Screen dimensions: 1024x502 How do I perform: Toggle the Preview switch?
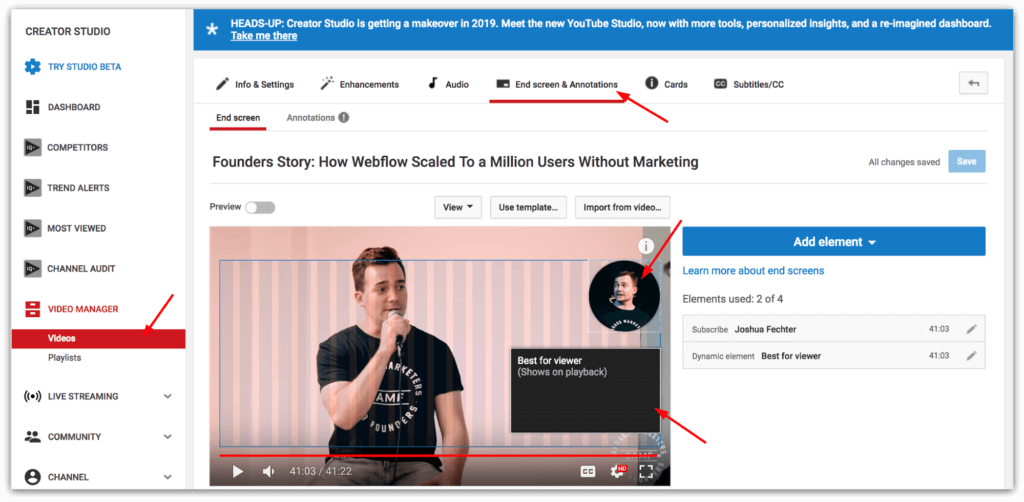[x=260, y=208]
